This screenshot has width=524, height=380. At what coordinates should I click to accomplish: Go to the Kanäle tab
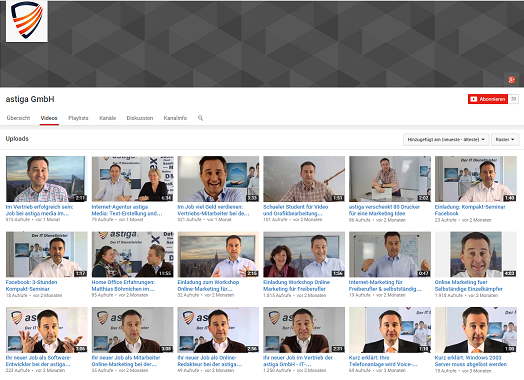[108, 118]
